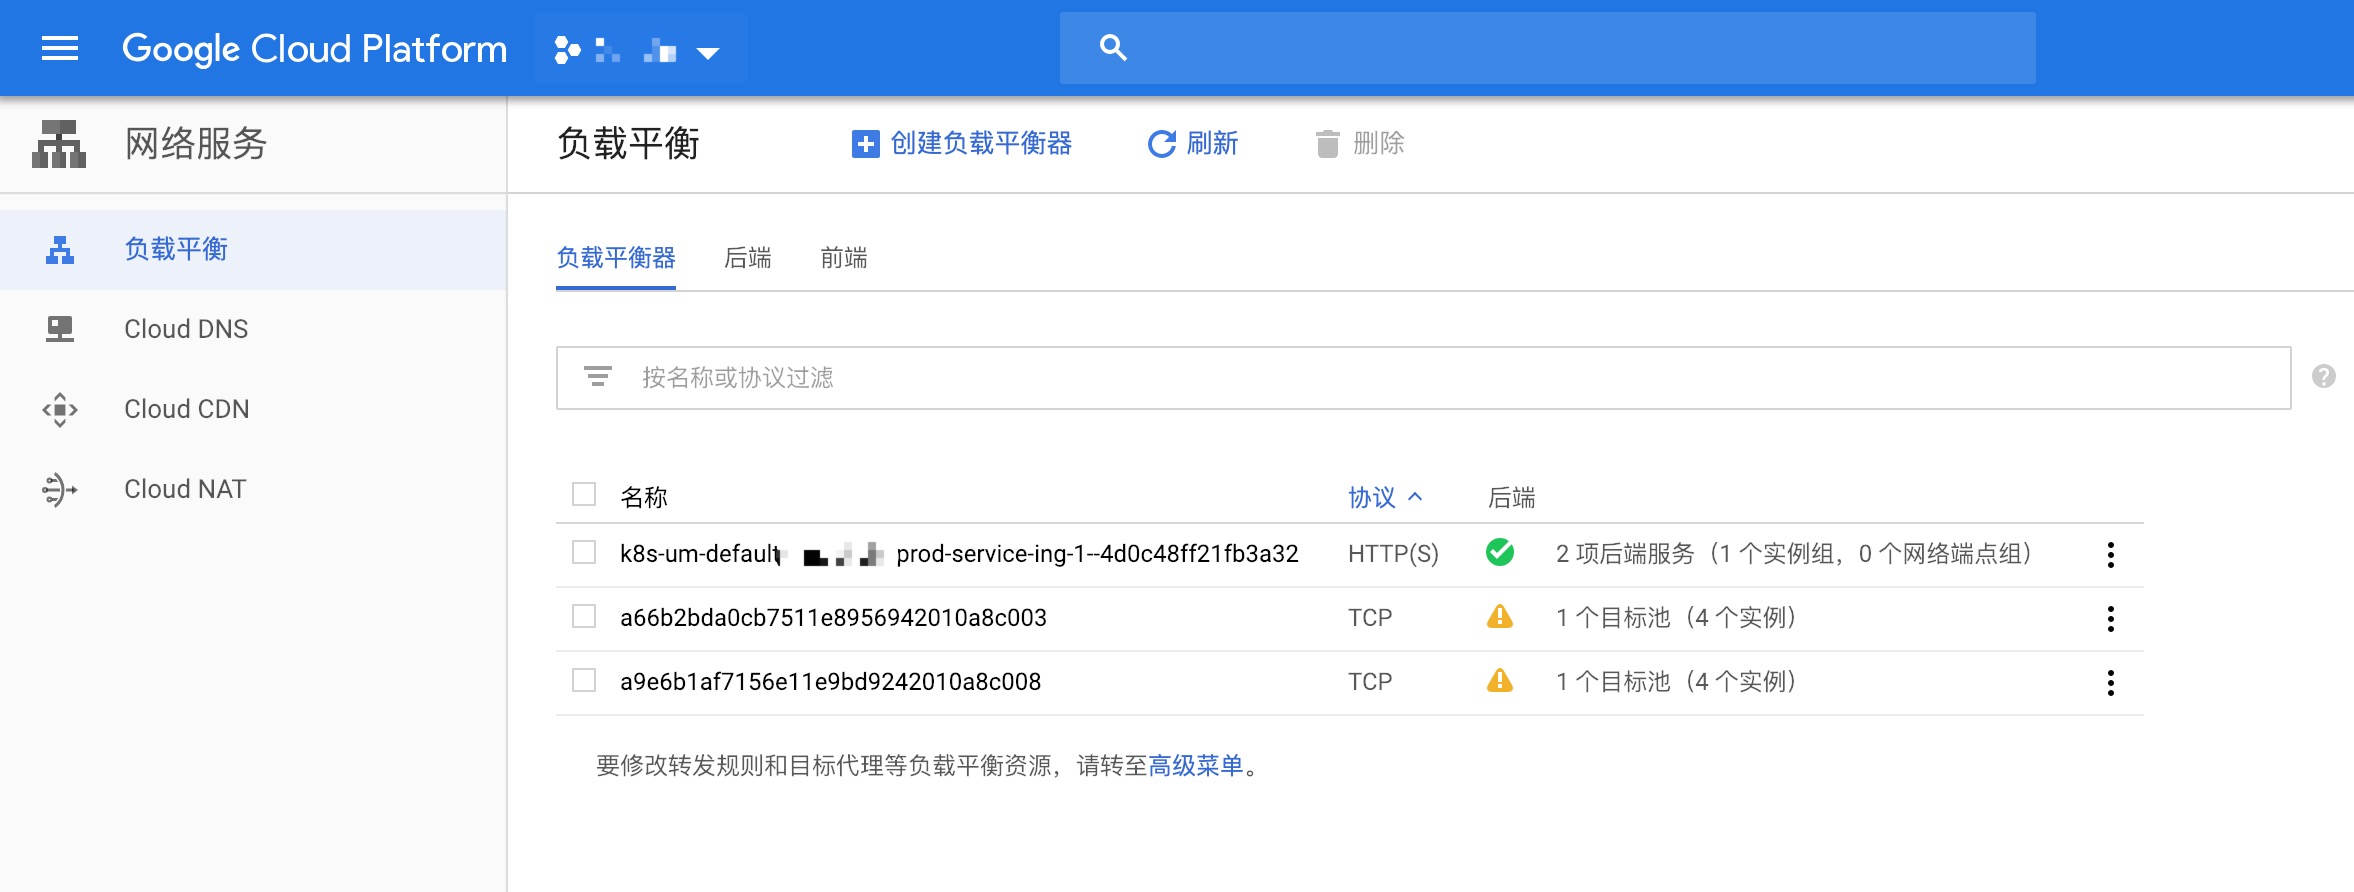Sort by 协议 column header

coord(1385,497)
